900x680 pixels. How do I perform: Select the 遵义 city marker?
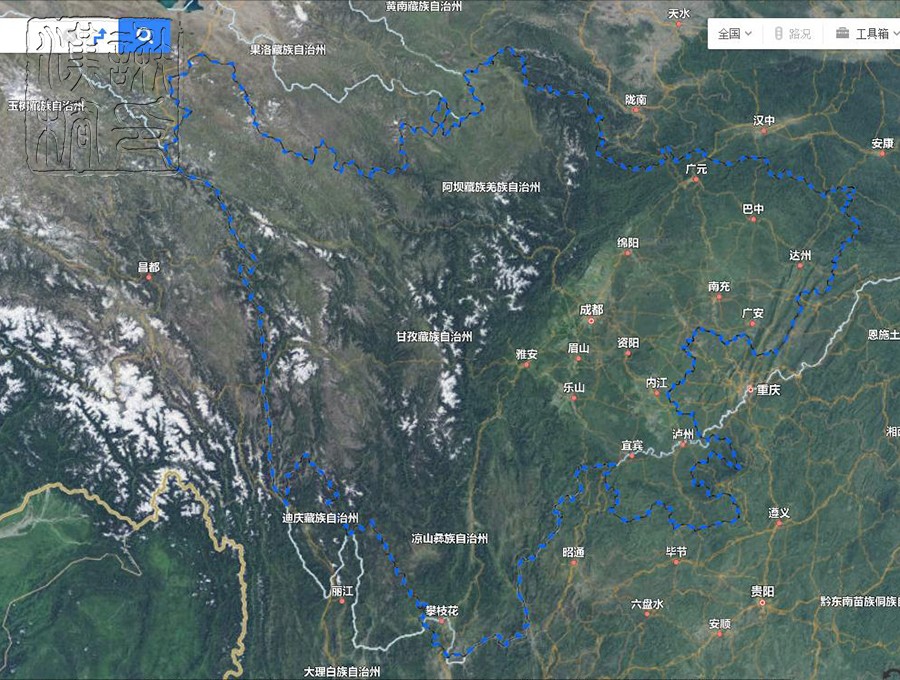pos(779,523)
